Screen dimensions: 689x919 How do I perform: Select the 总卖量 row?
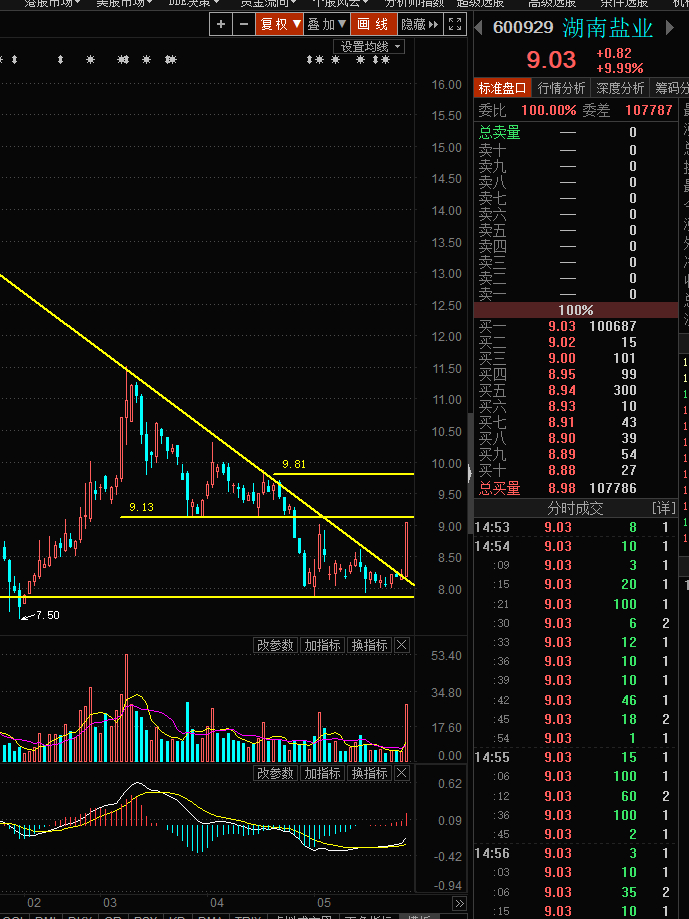575,132
